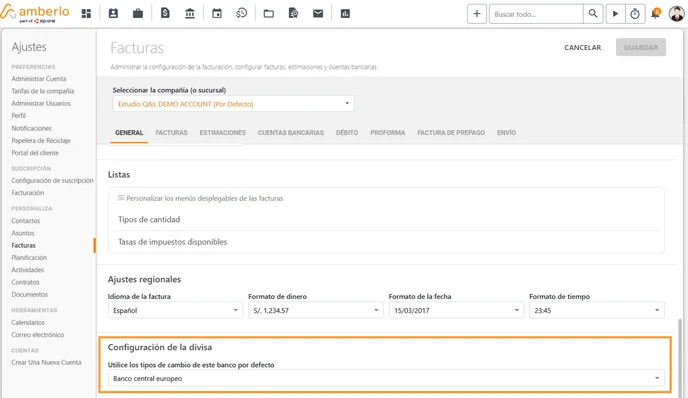Switch to the FACTURAS tab
The height and width of the screenshot is (398, 688).
[172, 133]
